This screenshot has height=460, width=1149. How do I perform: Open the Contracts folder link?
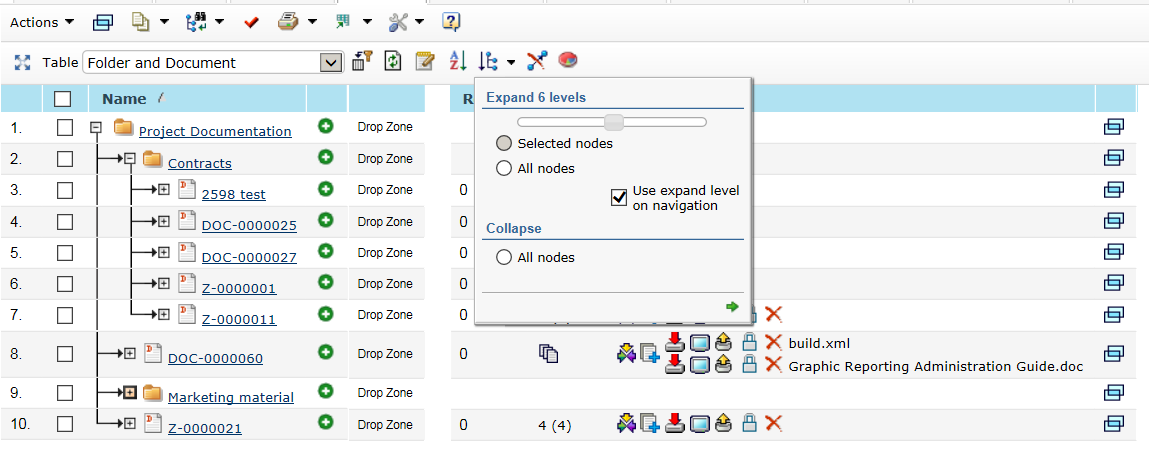coord(199,163)
